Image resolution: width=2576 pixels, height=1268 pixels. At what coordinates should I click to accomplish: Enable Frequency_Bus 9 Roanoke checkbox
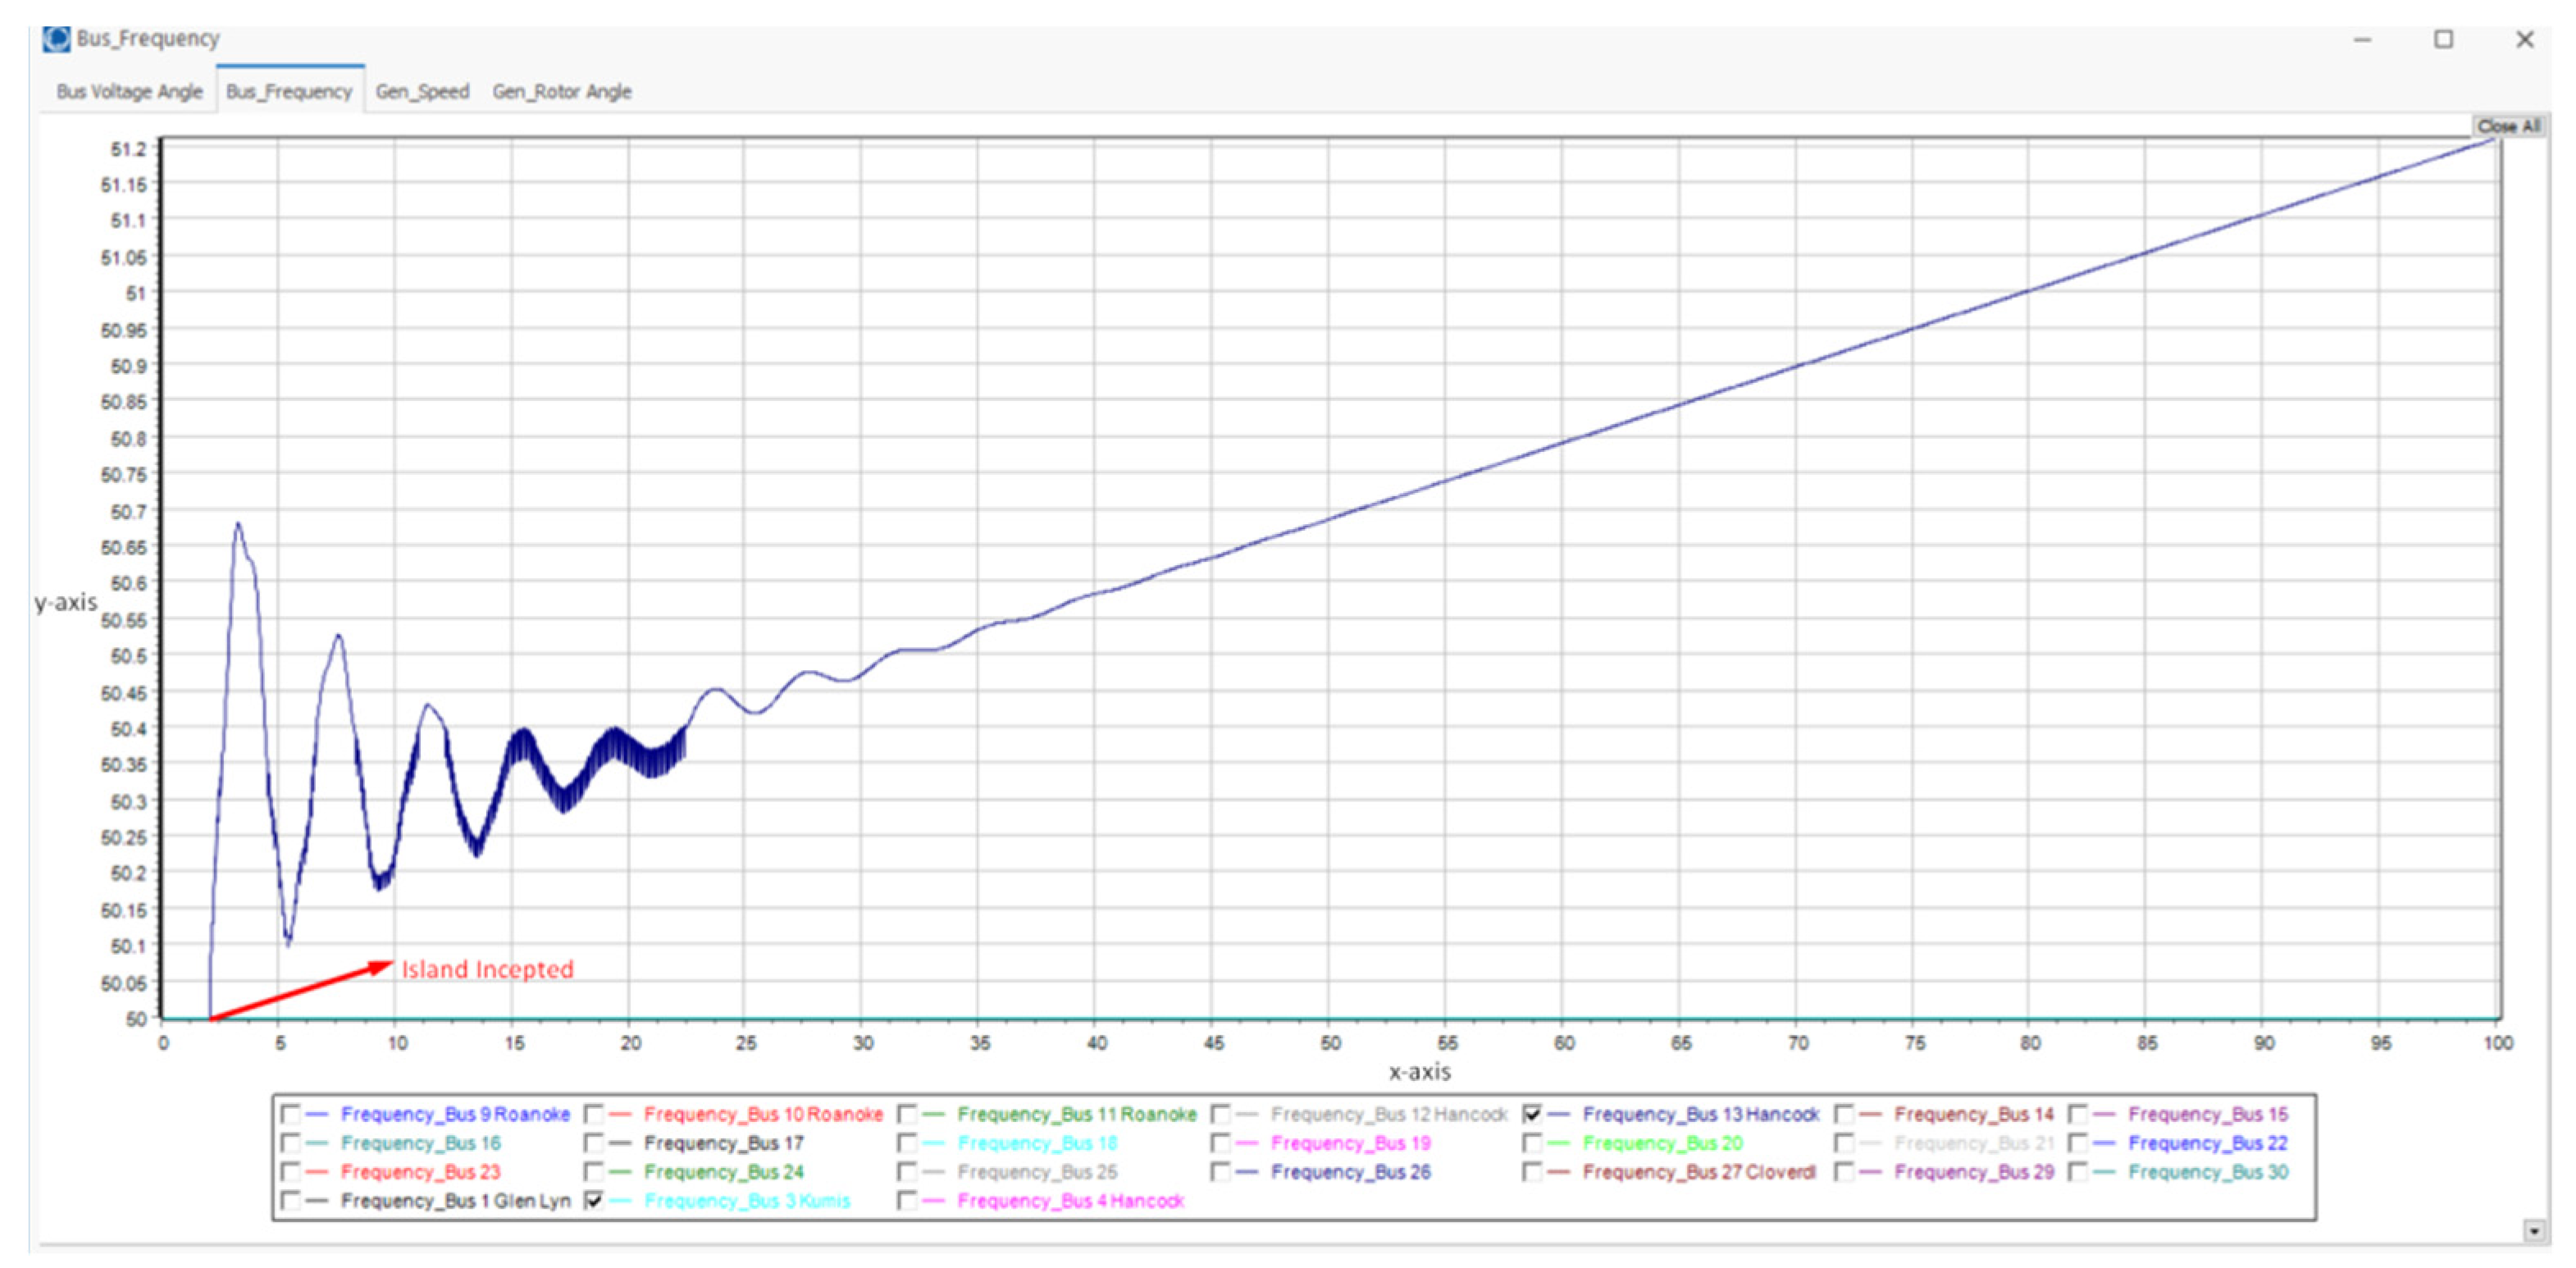point(291,1114)
